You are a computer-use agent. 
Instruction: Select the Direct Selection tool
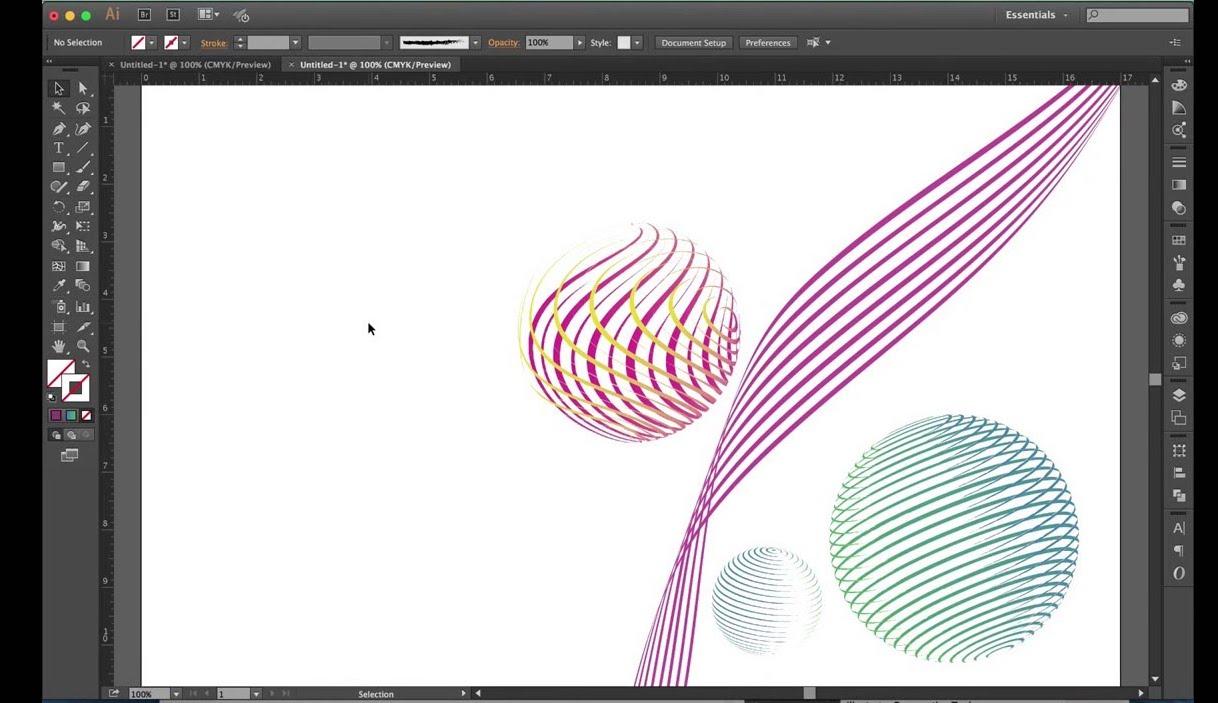(x=83, y=88)
